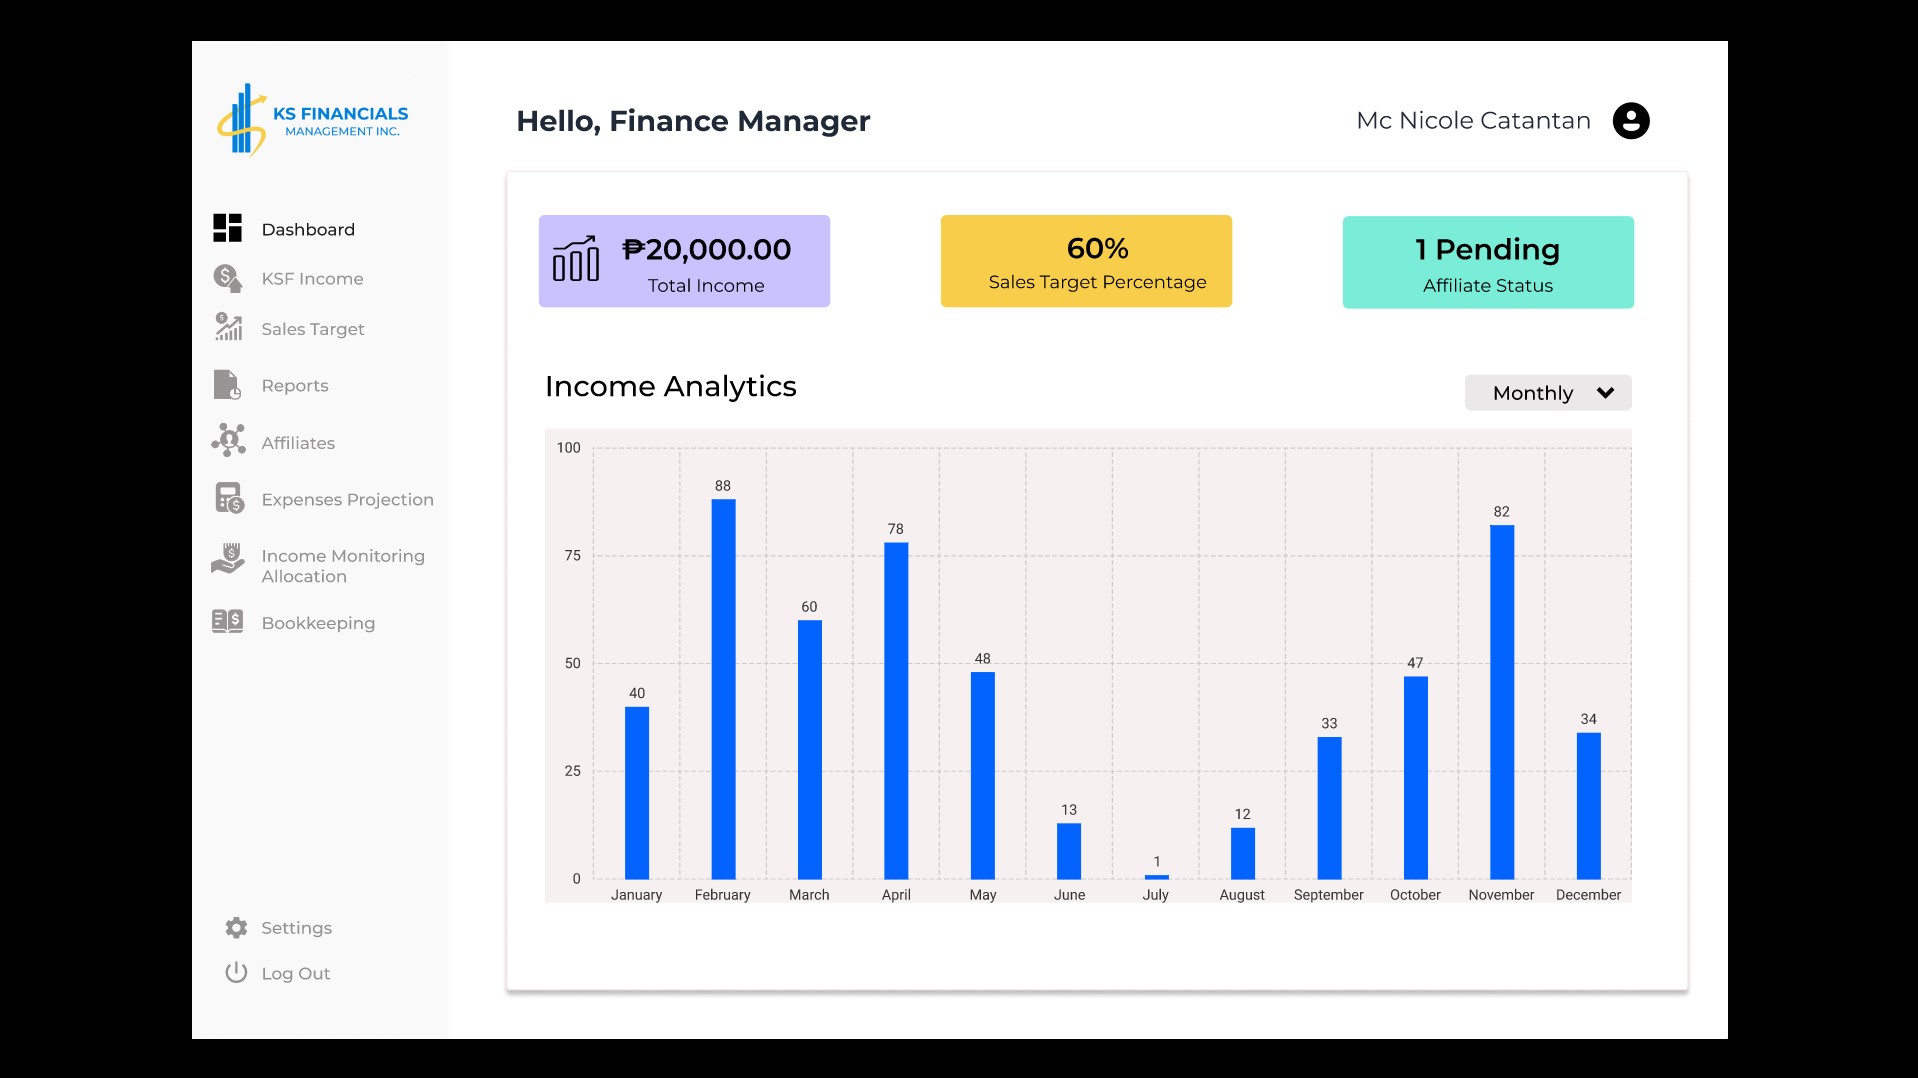Click the Settings gear icon
The width and height of the screenshot is (1918, 1078).
click(x=236, y=928)
